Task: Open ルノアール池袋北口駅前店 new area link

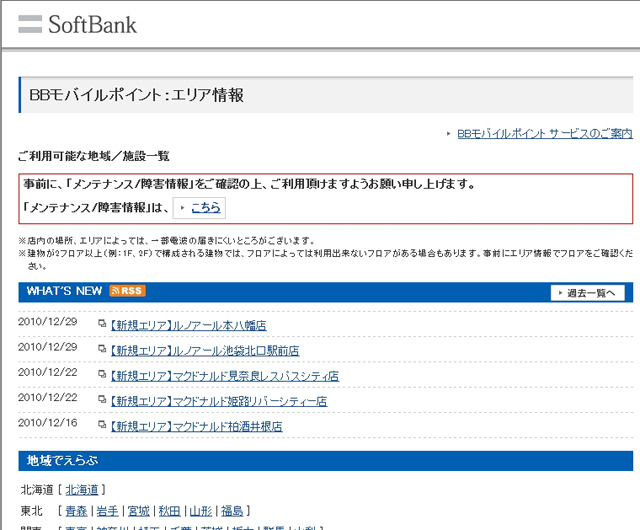Action: pyautogui.click(x=204, y=351)
